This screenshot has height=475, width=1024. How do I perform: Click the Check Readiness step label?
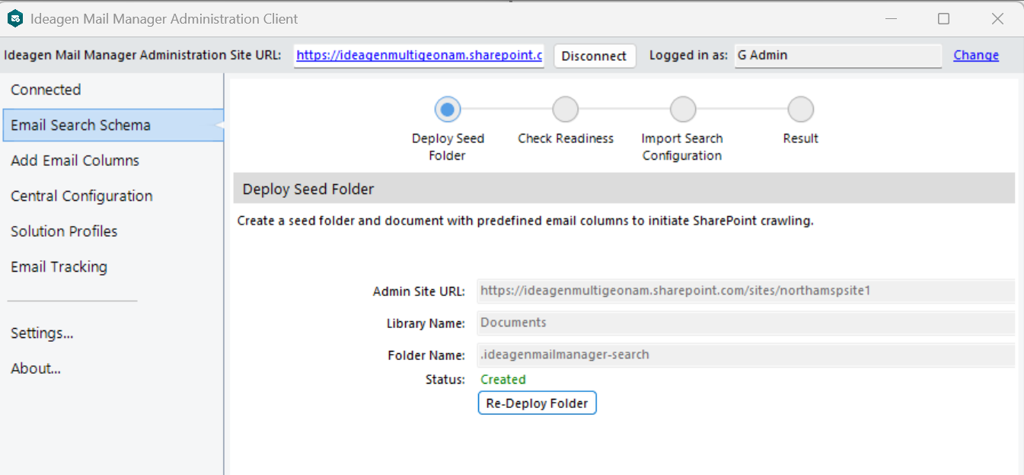[566, 139]
